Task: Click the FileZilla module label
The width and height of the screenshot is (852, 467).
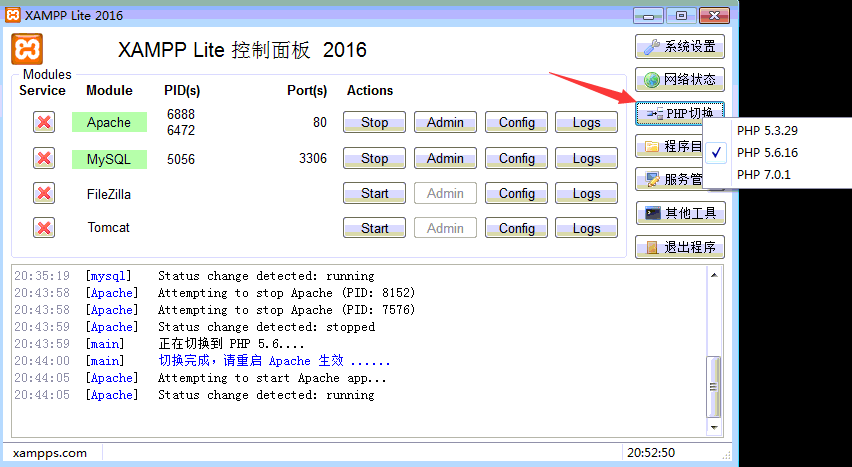Action: [109, 194]
